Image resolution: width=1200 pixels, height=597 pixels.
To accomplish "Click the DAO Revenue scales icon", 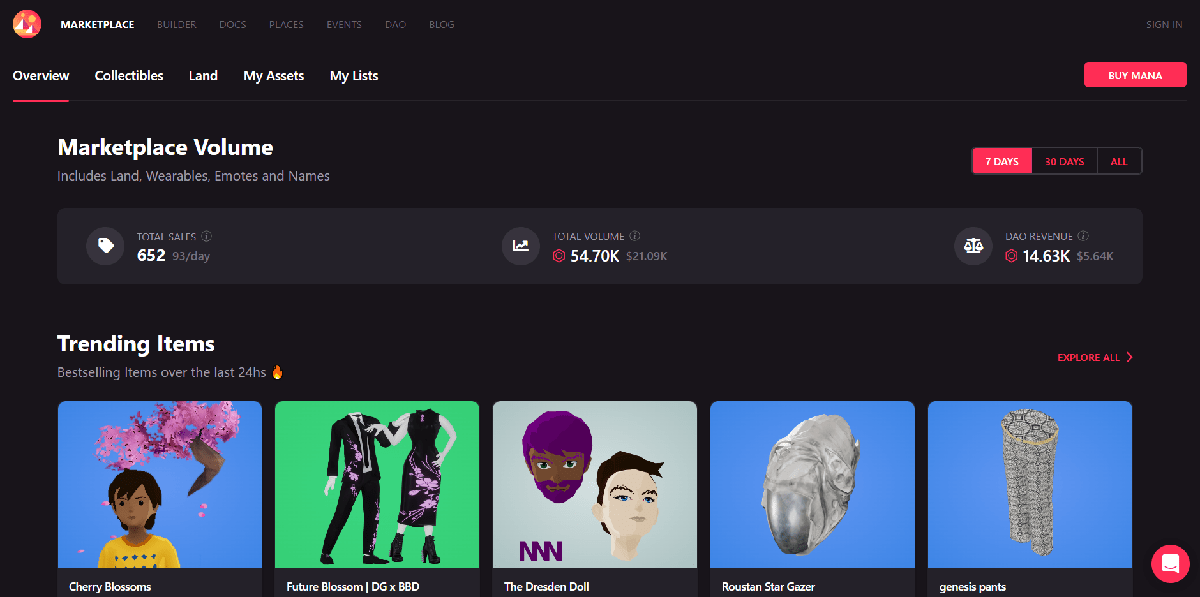I will (x=973, y=246).
